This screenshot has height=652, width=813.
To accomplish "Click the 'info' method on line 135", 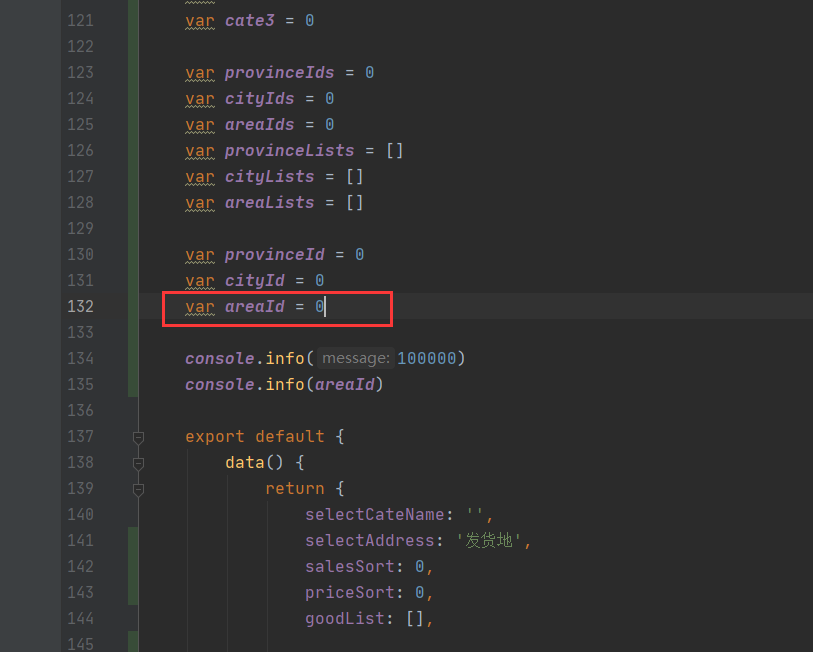I will [x=284, y=384].
